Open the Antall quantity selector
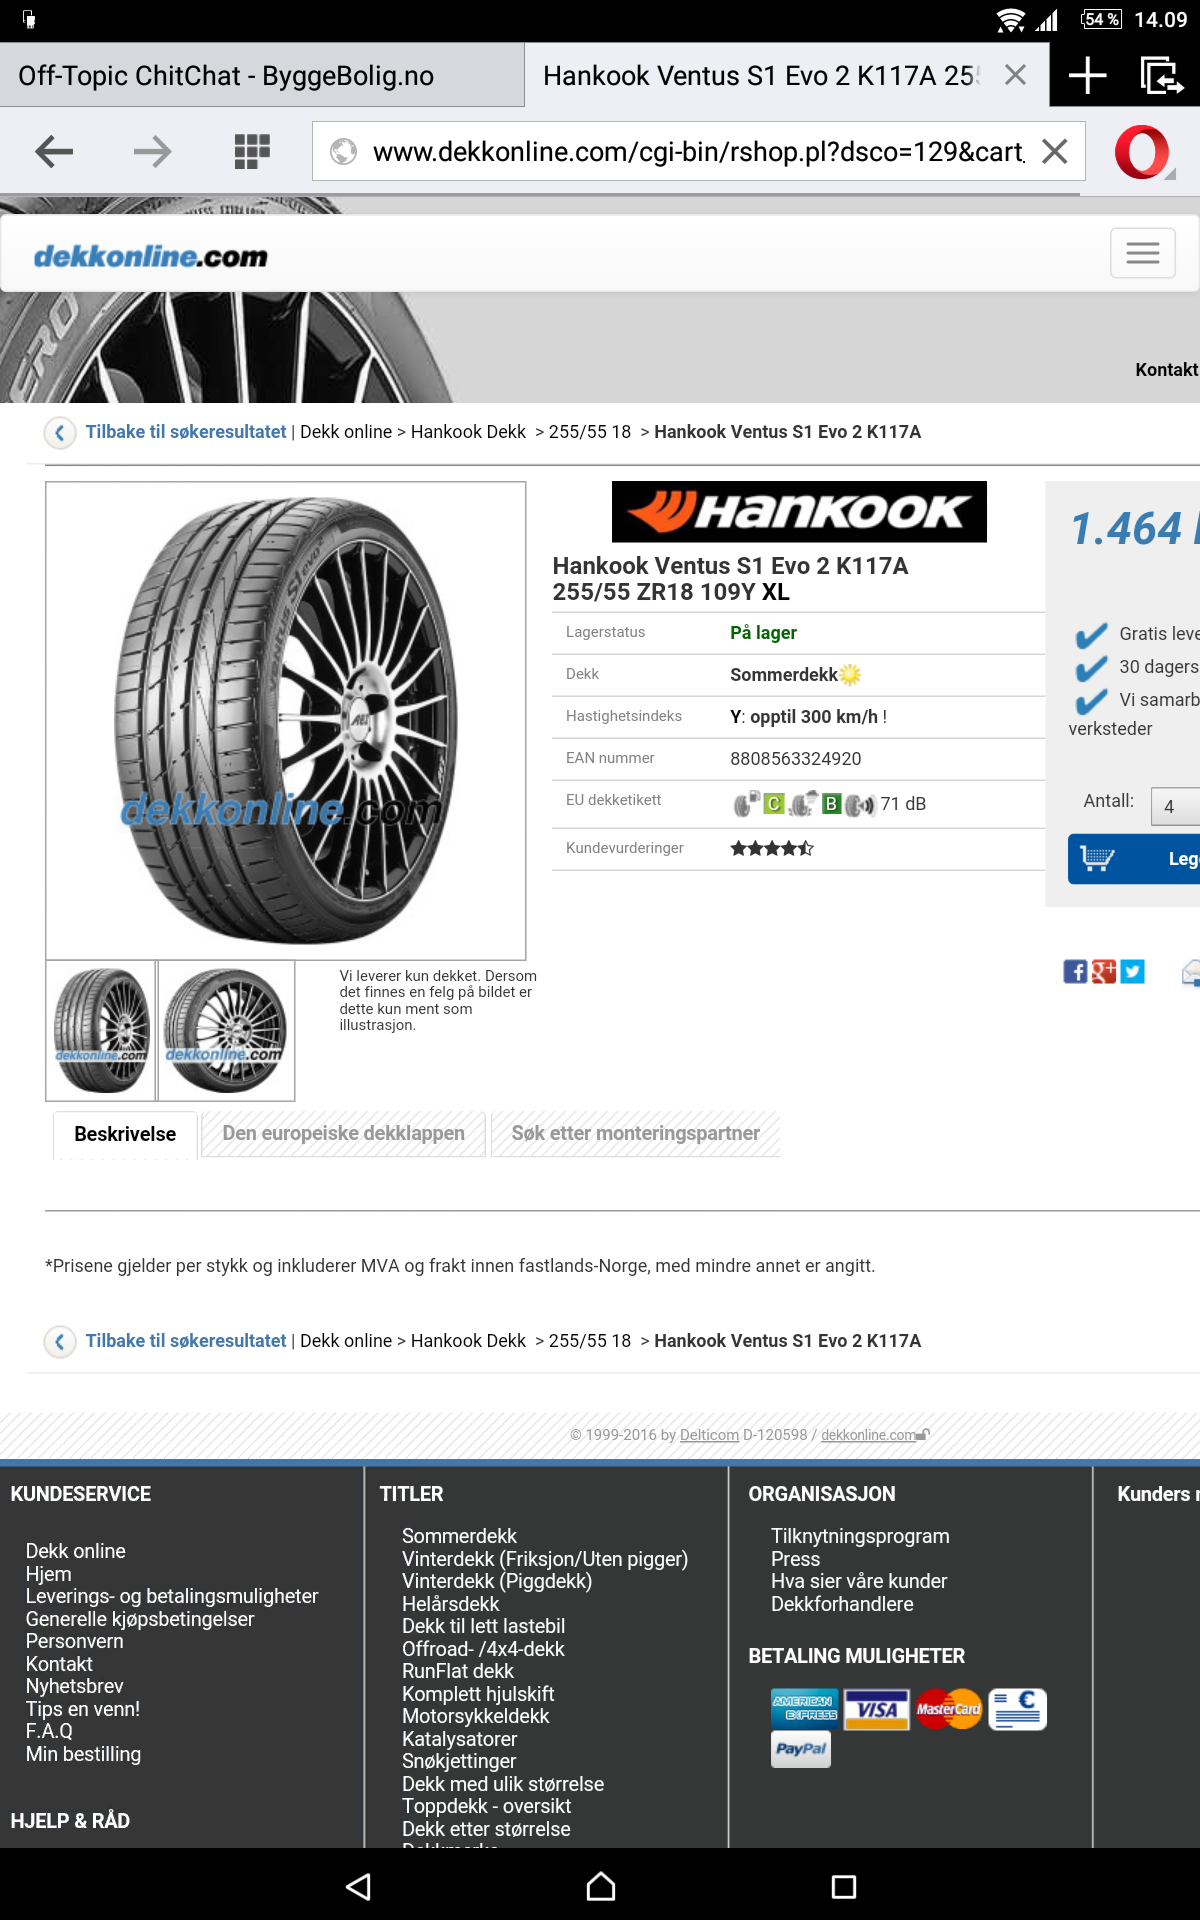The width and height of the screenshot is (1200, 1920). point(1176,806)
